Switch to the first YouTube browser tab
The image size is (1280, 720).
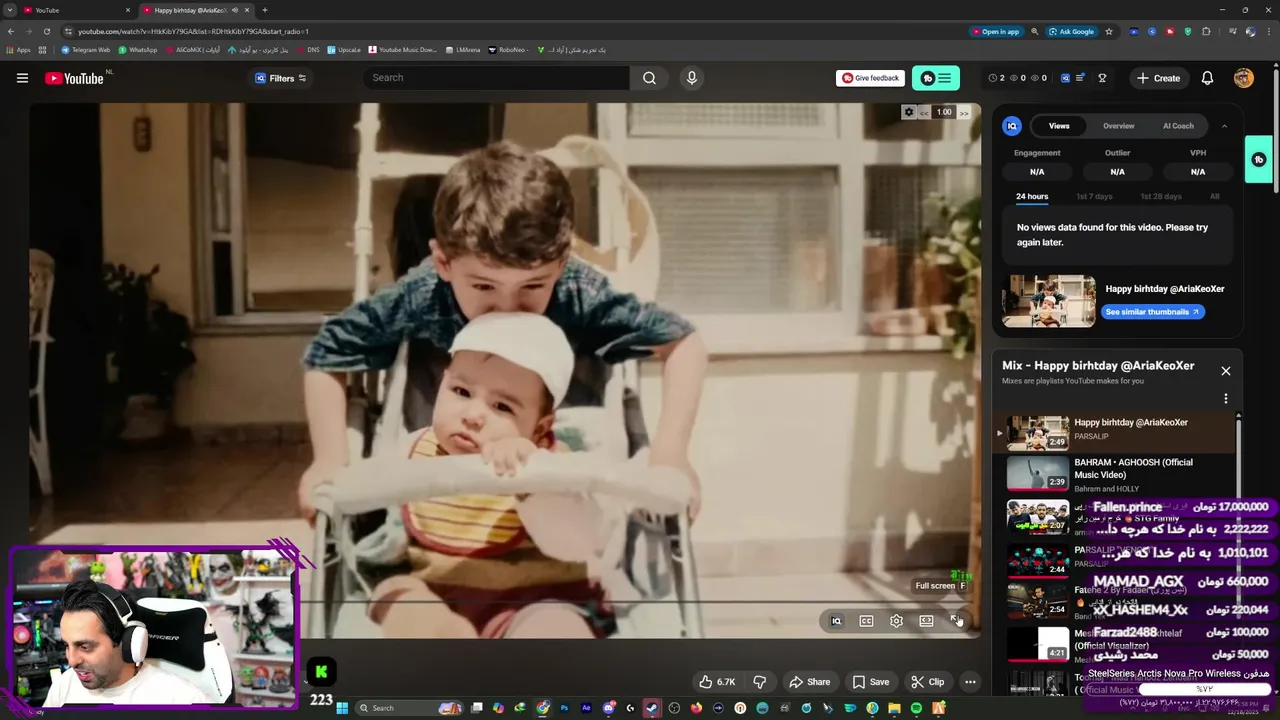76,10
